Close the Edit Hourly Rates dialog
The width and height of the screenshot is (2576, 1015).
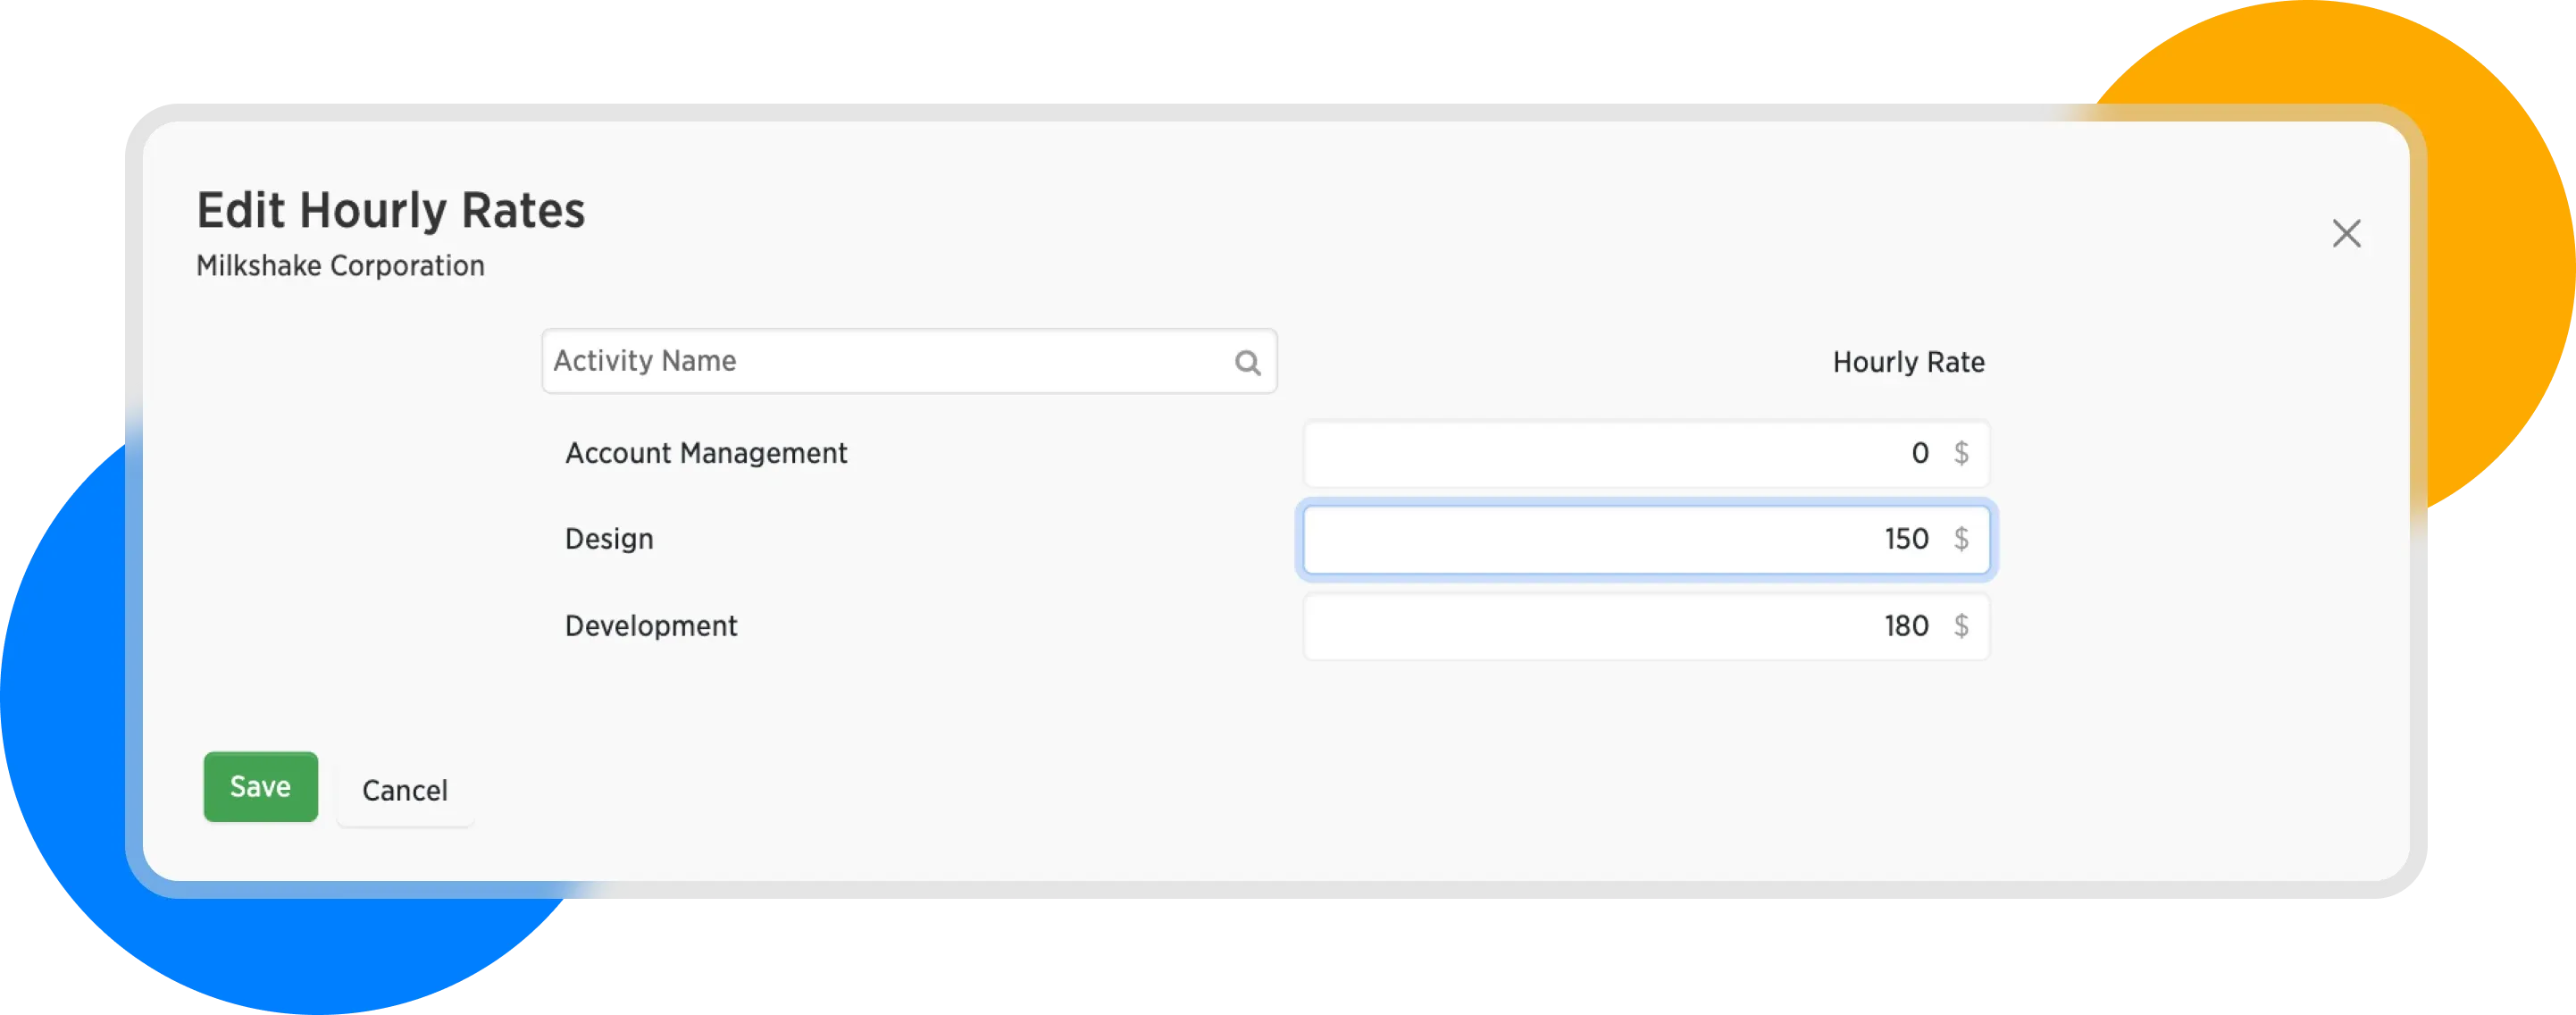[2346, 234]
